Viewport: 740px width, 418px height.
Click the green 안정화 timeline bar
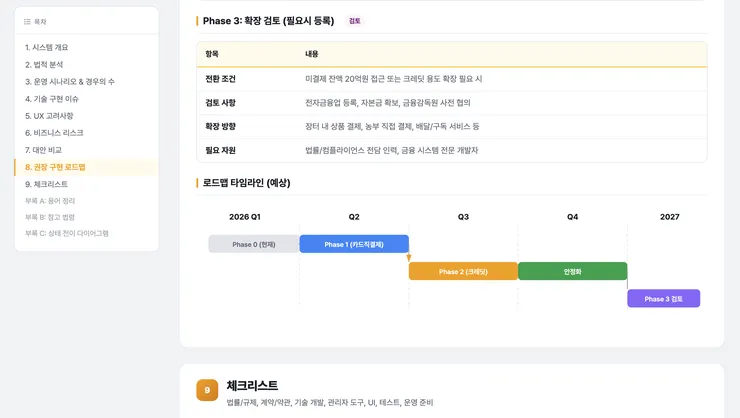(572, 271)
